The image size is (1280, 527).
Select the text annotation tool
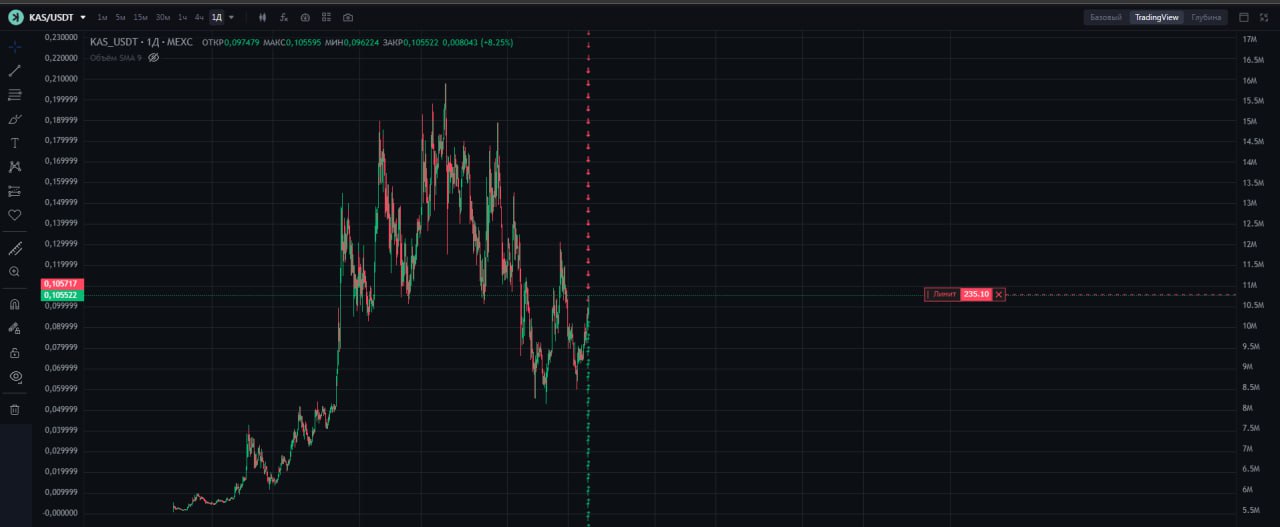[x=14, y=143]
